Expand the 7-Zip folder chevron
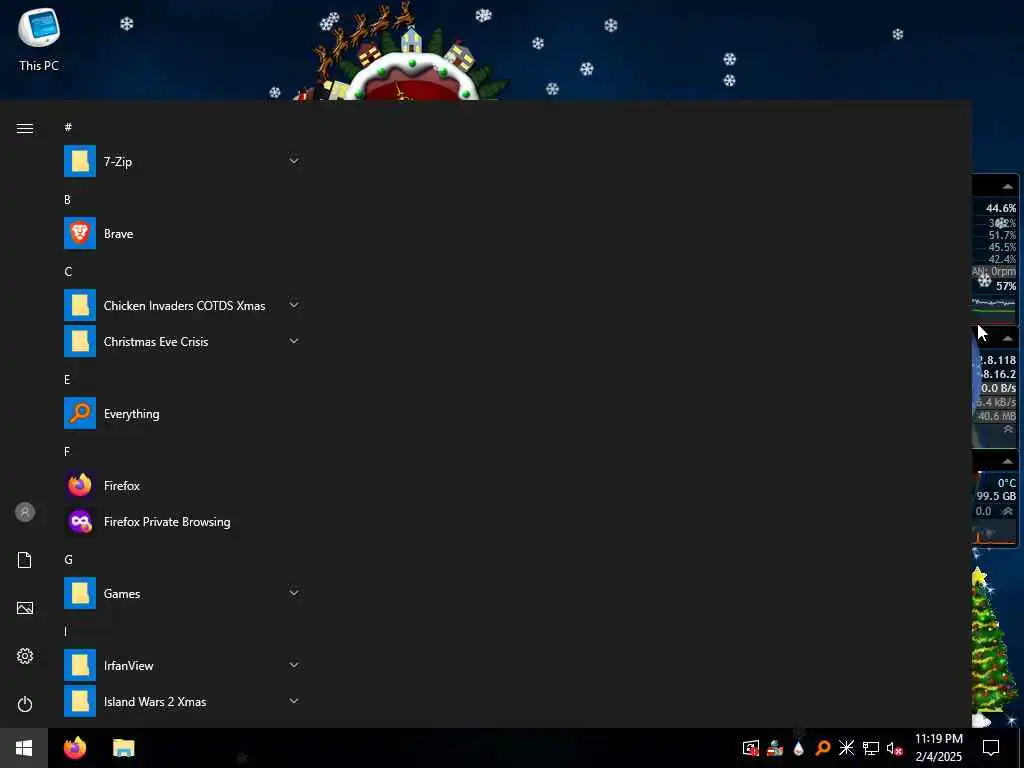1024x768 pixels. [294, 161]
